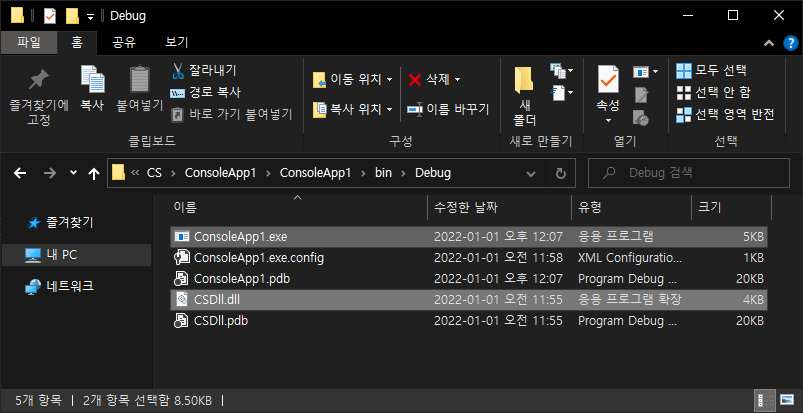
Task: Click 선택 영역 반전 (Invert selection)
Action: coord(724,114)
